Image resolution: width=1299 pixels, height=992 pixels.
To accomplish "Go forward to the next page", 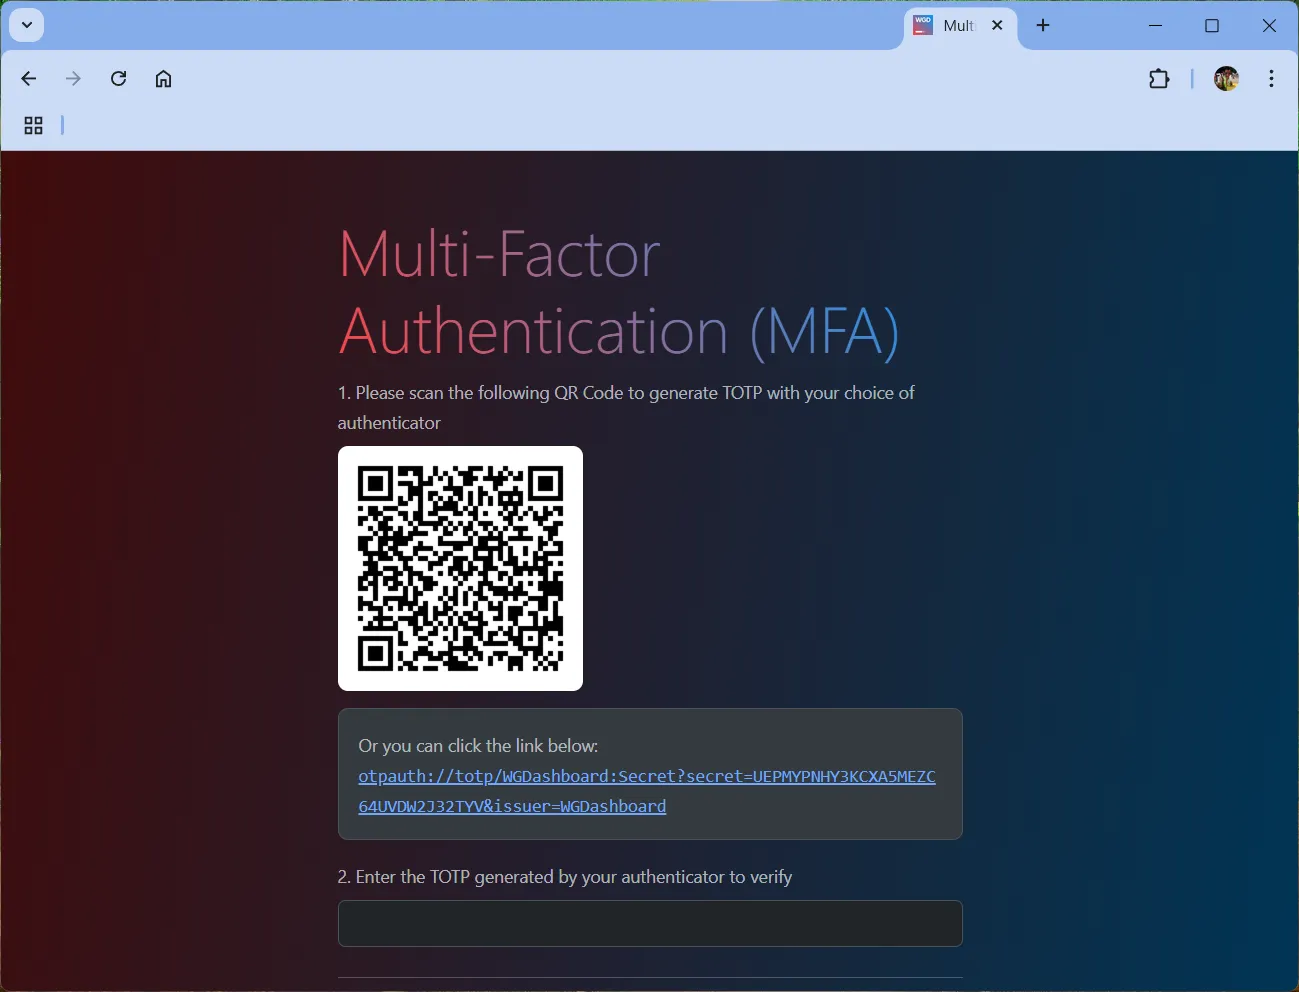I will point(73,79).
